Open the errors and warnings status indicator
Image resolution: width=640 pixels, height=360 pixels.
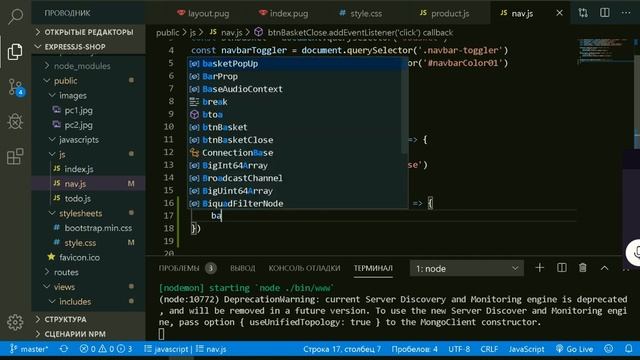pyautogui.click(x=106, y=349)
